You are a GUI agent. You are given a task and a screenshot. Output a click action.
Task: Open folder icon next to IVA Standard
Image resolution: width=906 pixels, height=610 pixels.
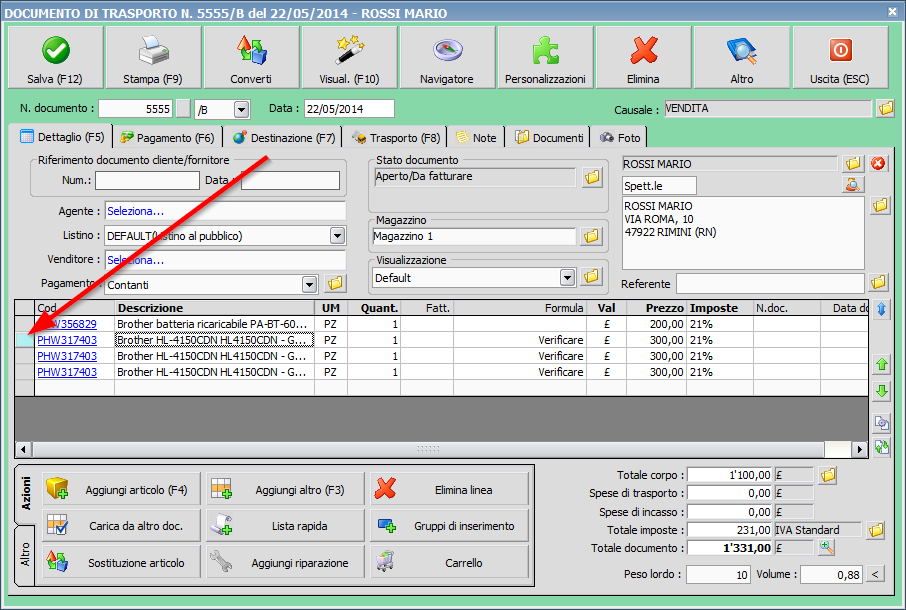point(877,530)
